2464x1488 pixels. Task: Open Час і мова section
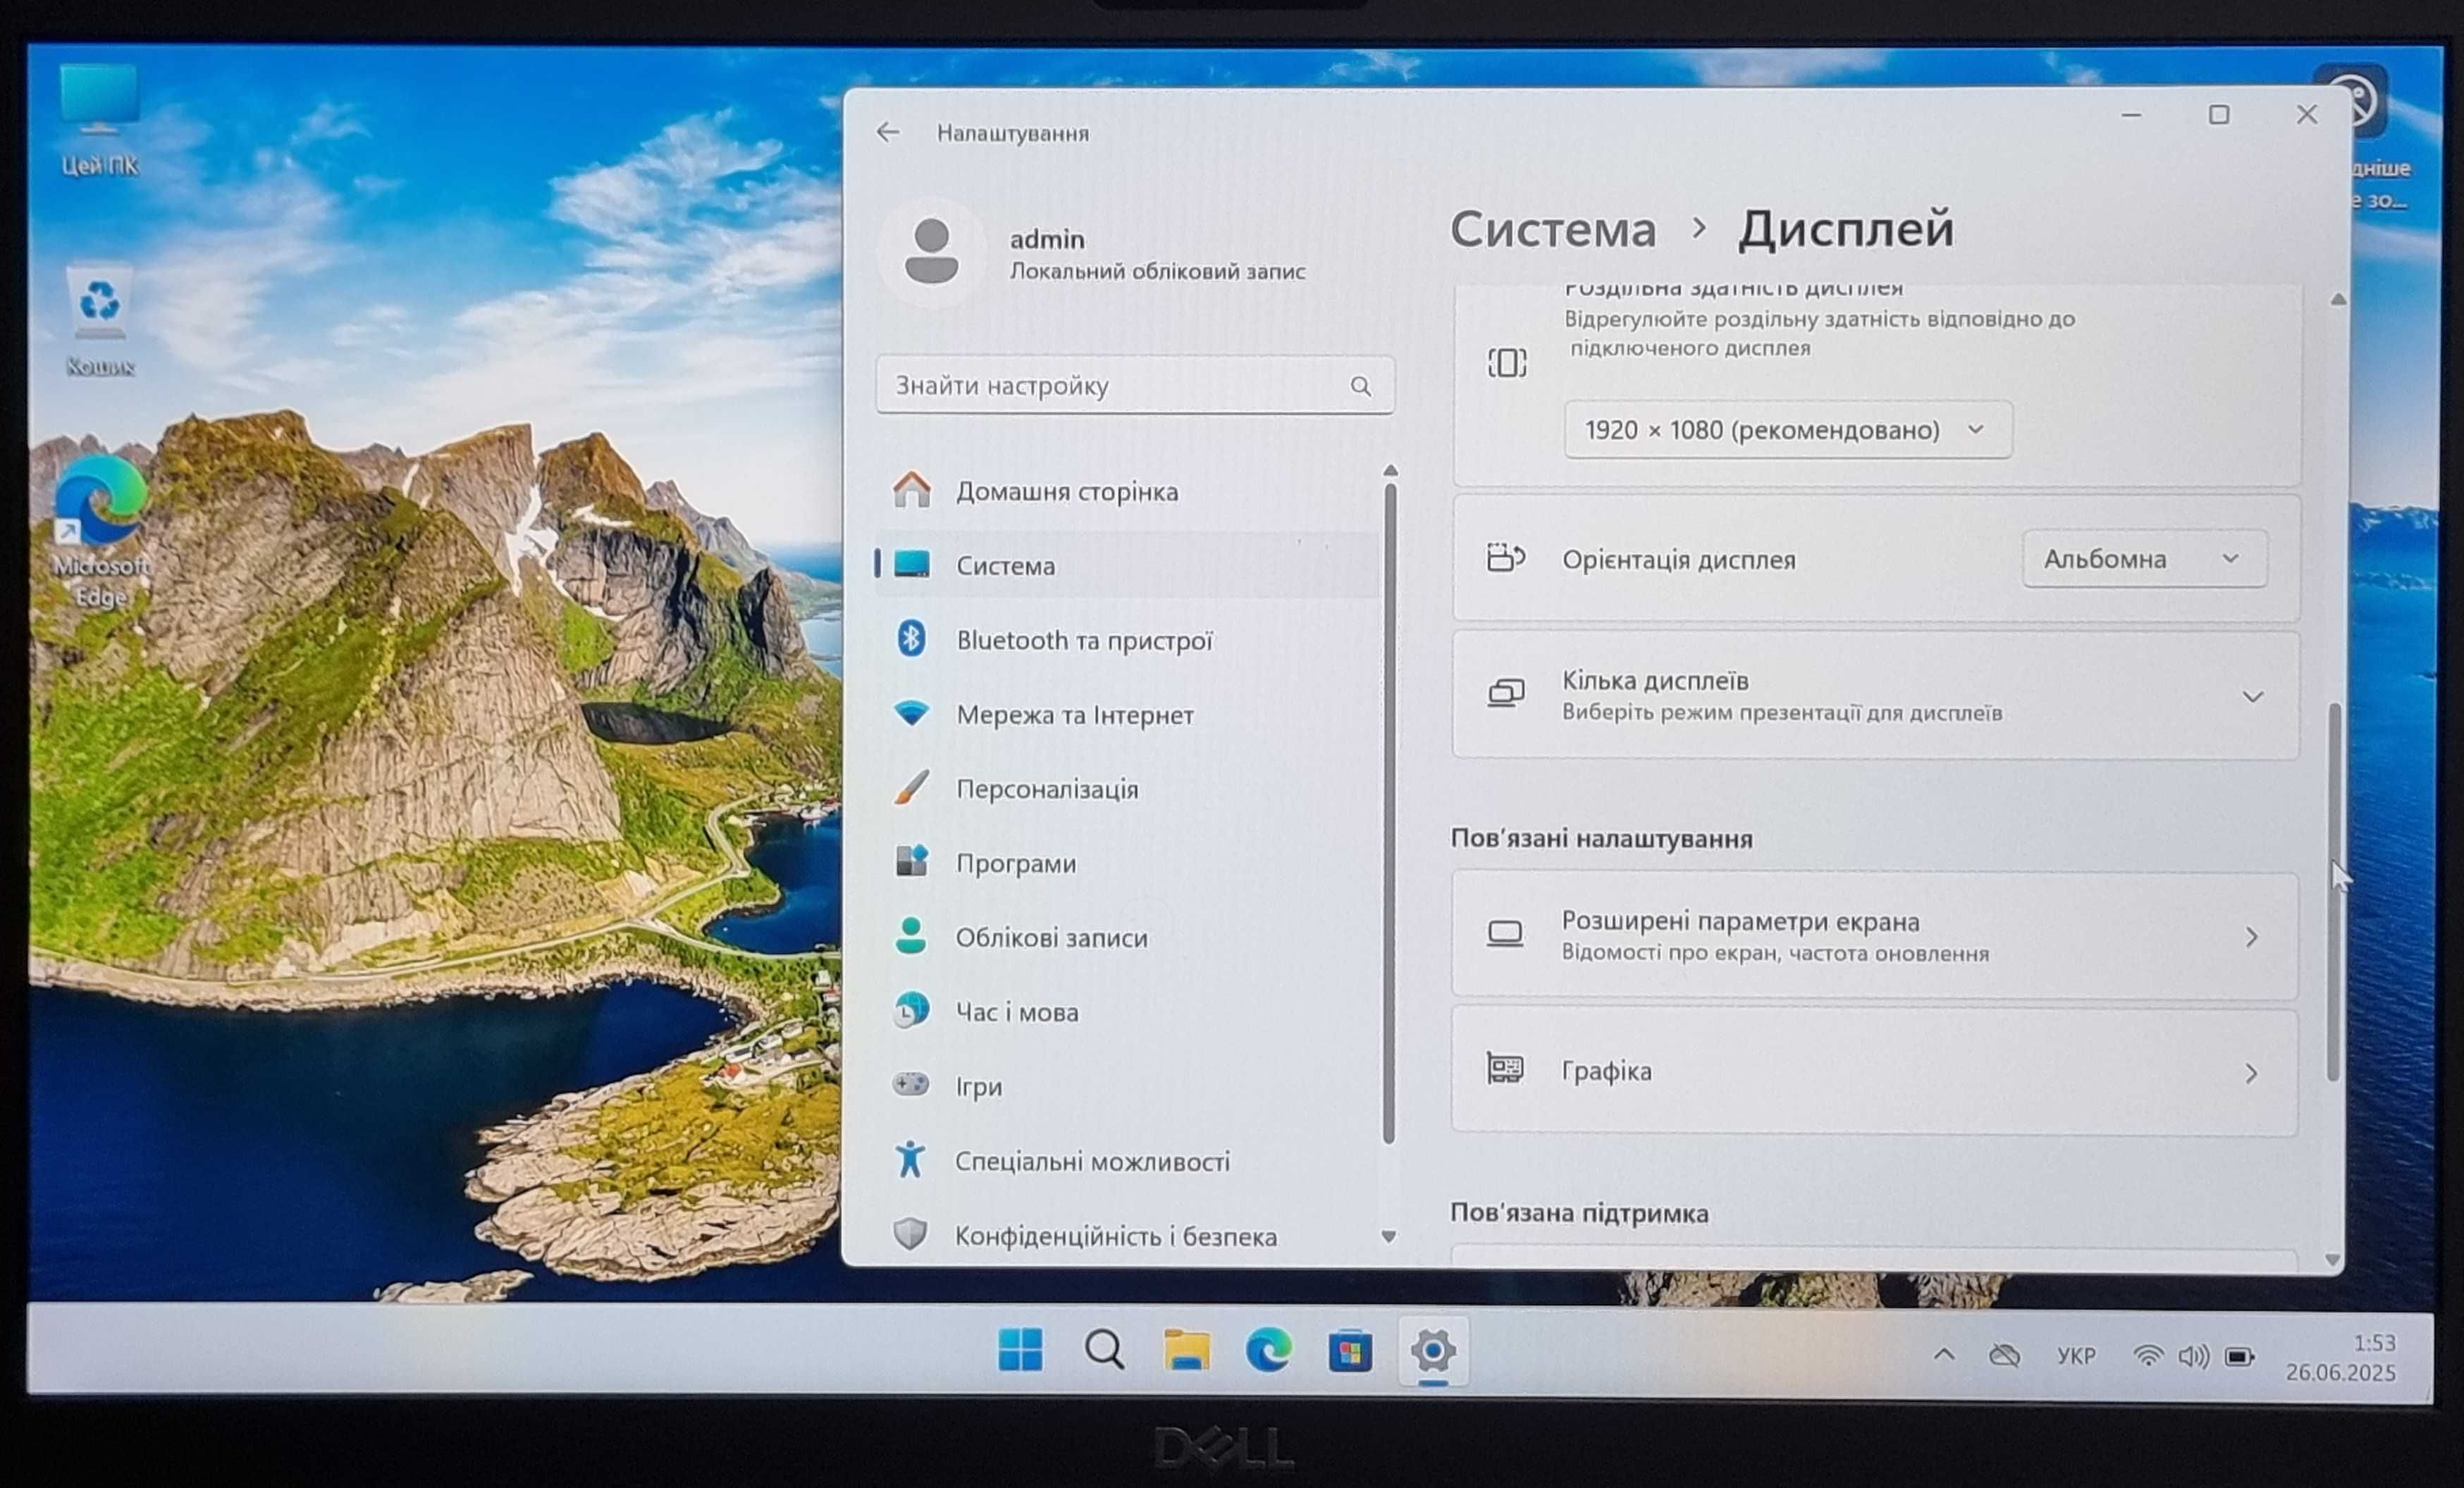point(1128,1012)
